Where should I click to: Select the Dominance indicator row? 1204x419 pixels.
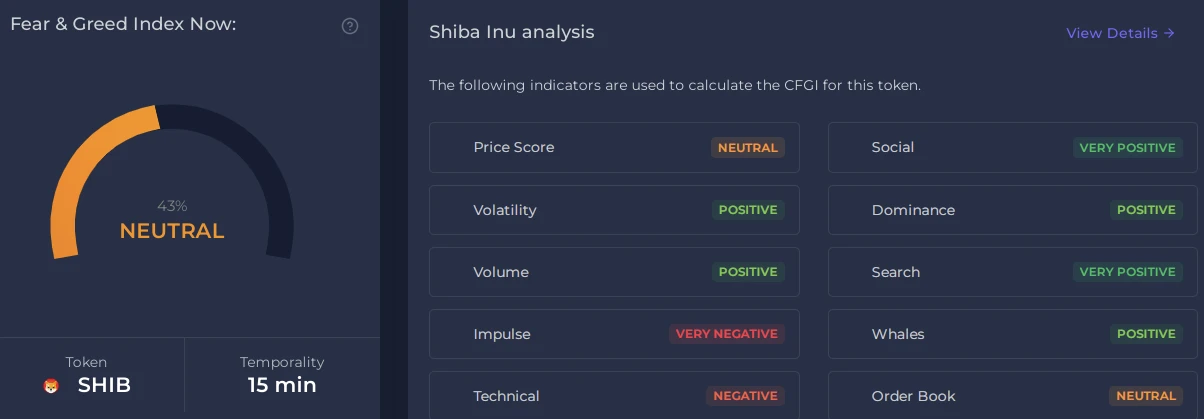click(x=1013, y=210)
